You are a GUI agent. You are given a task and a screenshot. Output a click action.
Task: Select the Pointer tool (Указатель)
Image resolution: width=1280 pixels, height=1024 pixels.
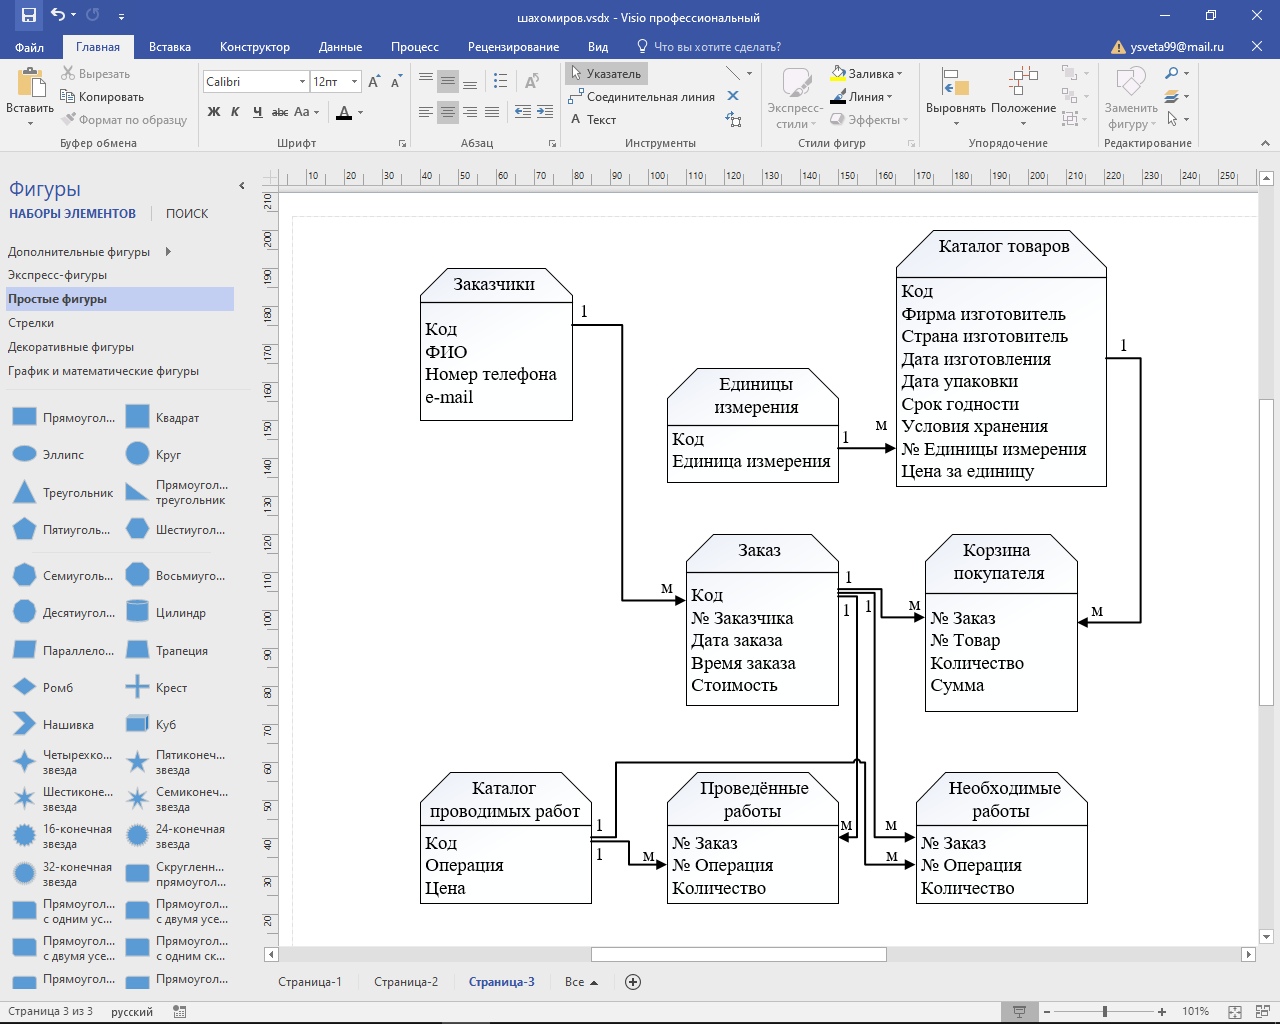[606, 74]
